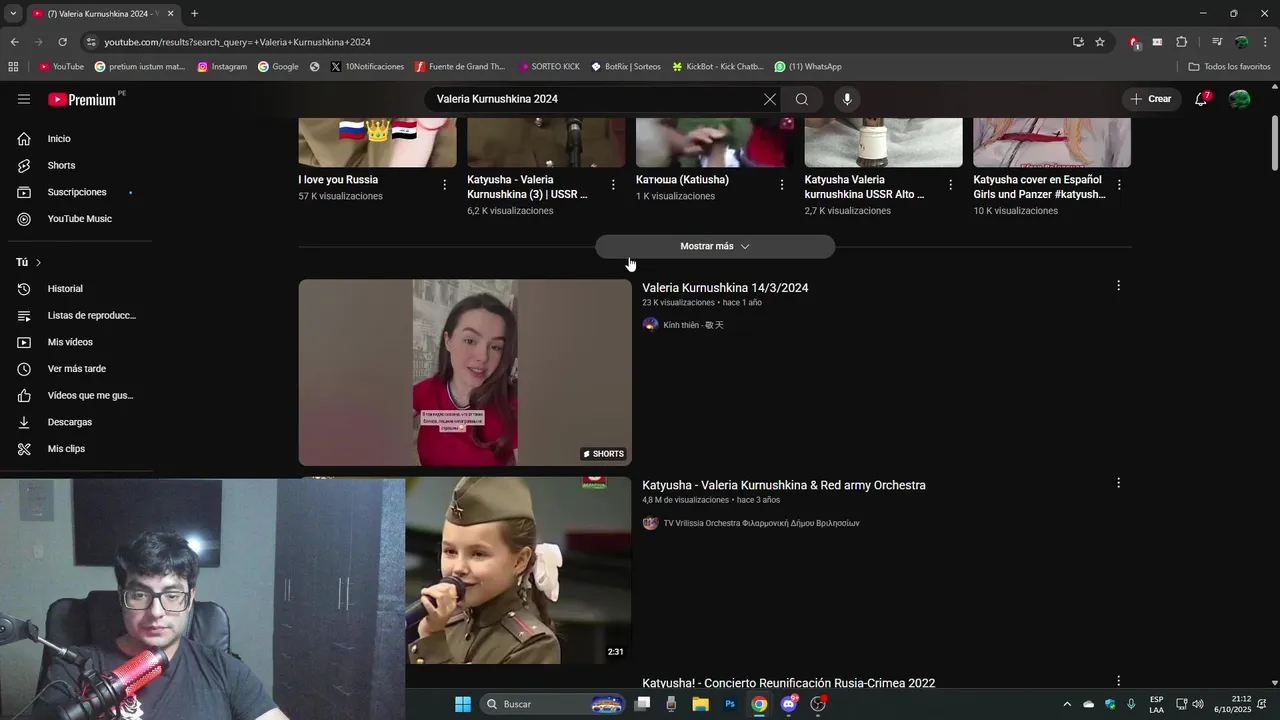Open Katyusha - Valeria Kurnushkina & Red army Orchestra title
Image resolution: width=1280 pixels, height=720 pixels.
tap(783, 485)
